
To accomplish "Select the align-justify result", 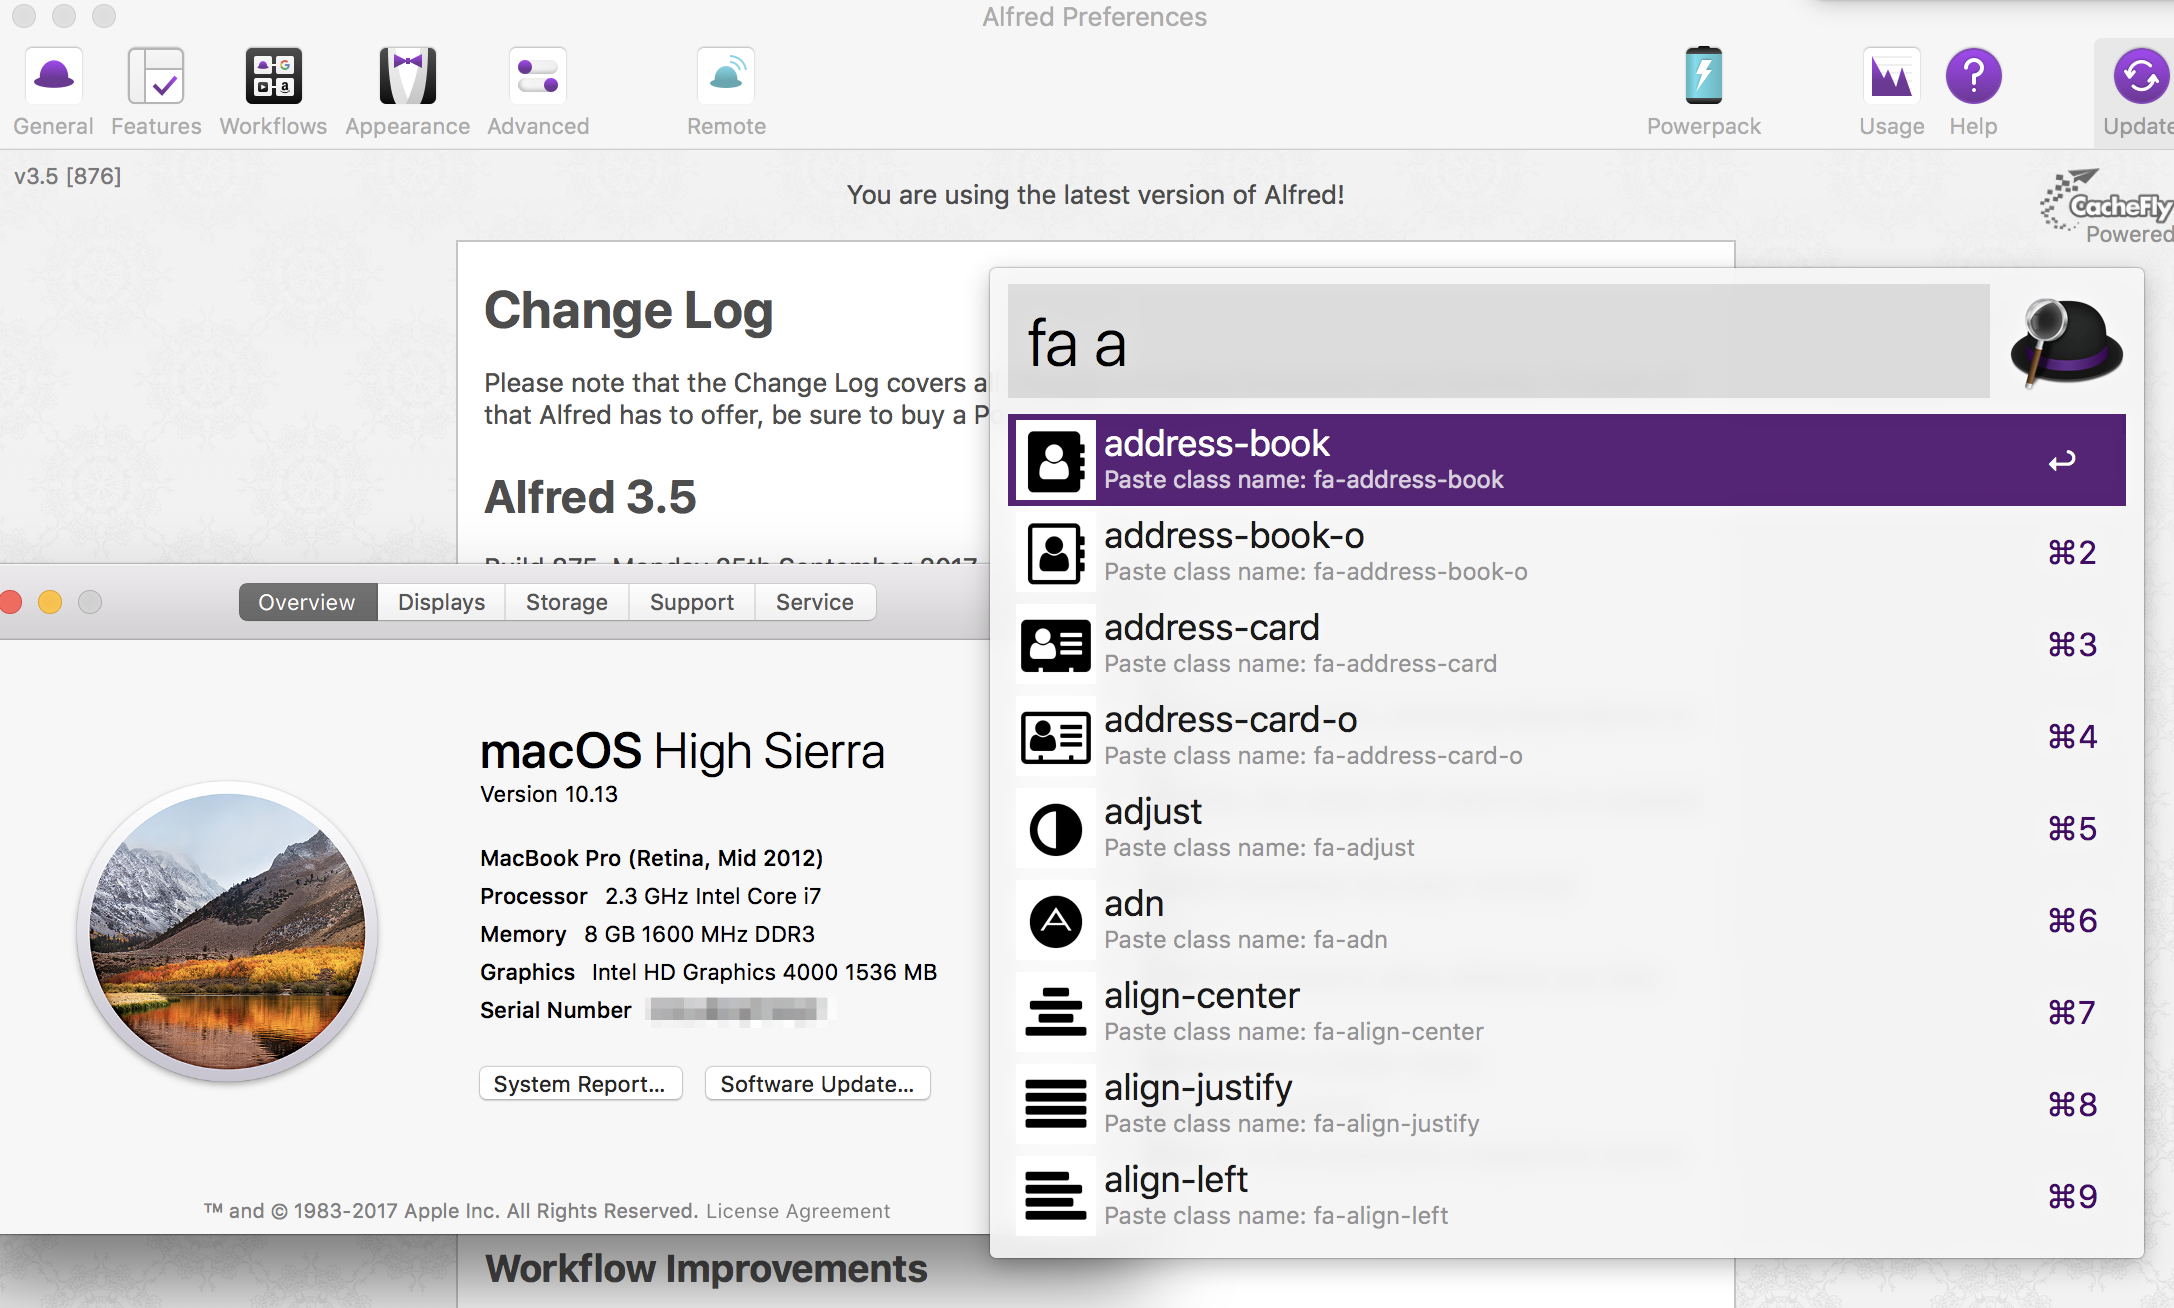I will (1566, 1104).
